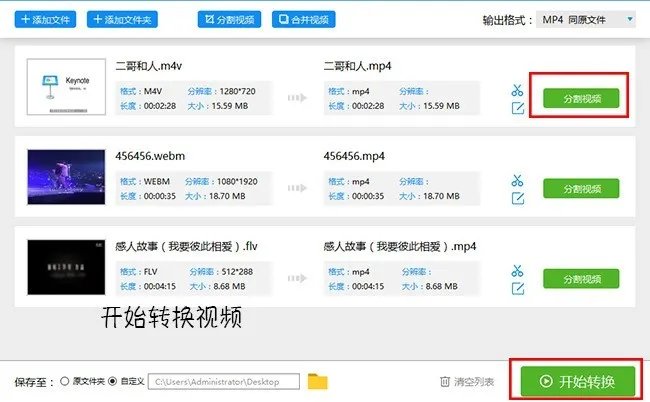
Task: Click green 分割视频 button for 二哥和人.mp4
Action: click(x=581, y=98)
